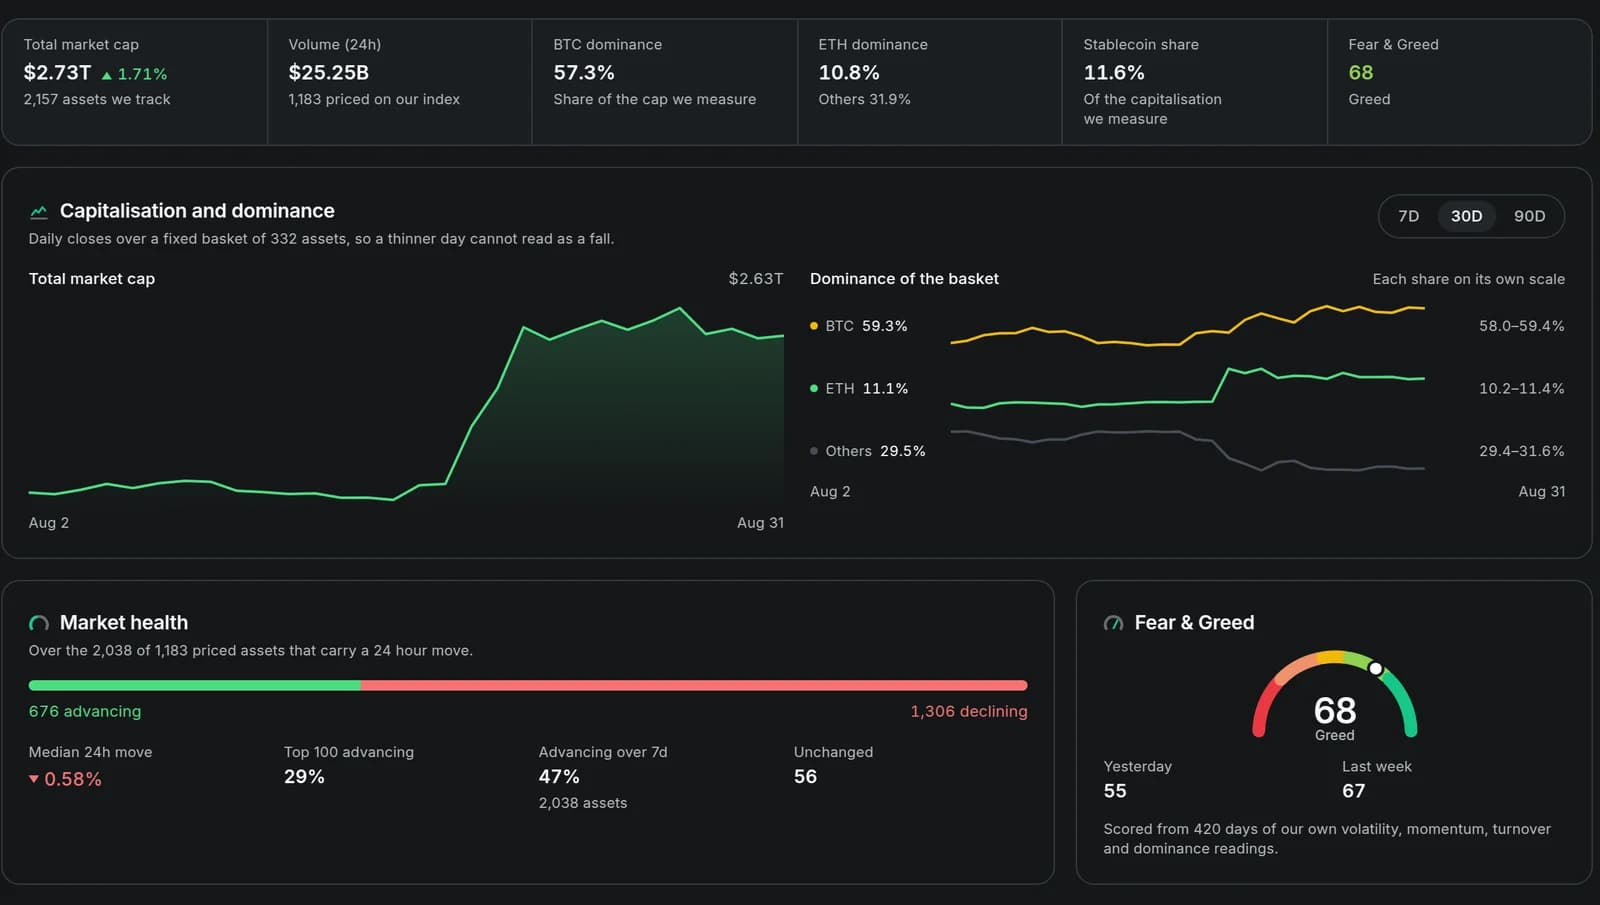This screenshot has width=1600, height=905.
Task: Click the 10.8% ETH dominance value
Action: (x=849, y=73)
